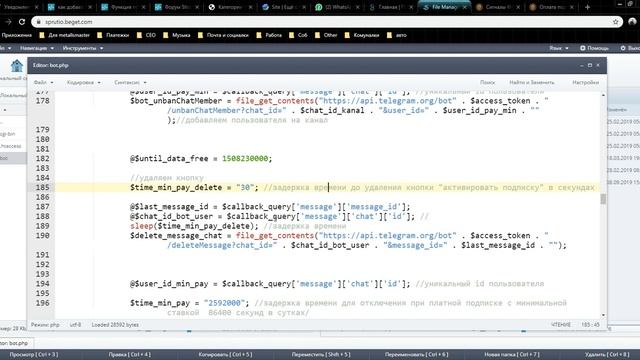Switch to the 'Главная' browser tab
Screen dimensions: 640x360
(390, 7)
